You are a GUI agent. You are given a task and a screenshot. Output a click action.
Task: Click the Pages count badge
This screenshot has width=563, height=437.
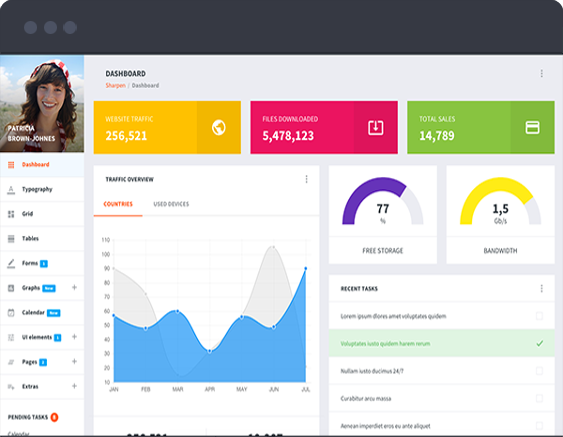(43, 362)
